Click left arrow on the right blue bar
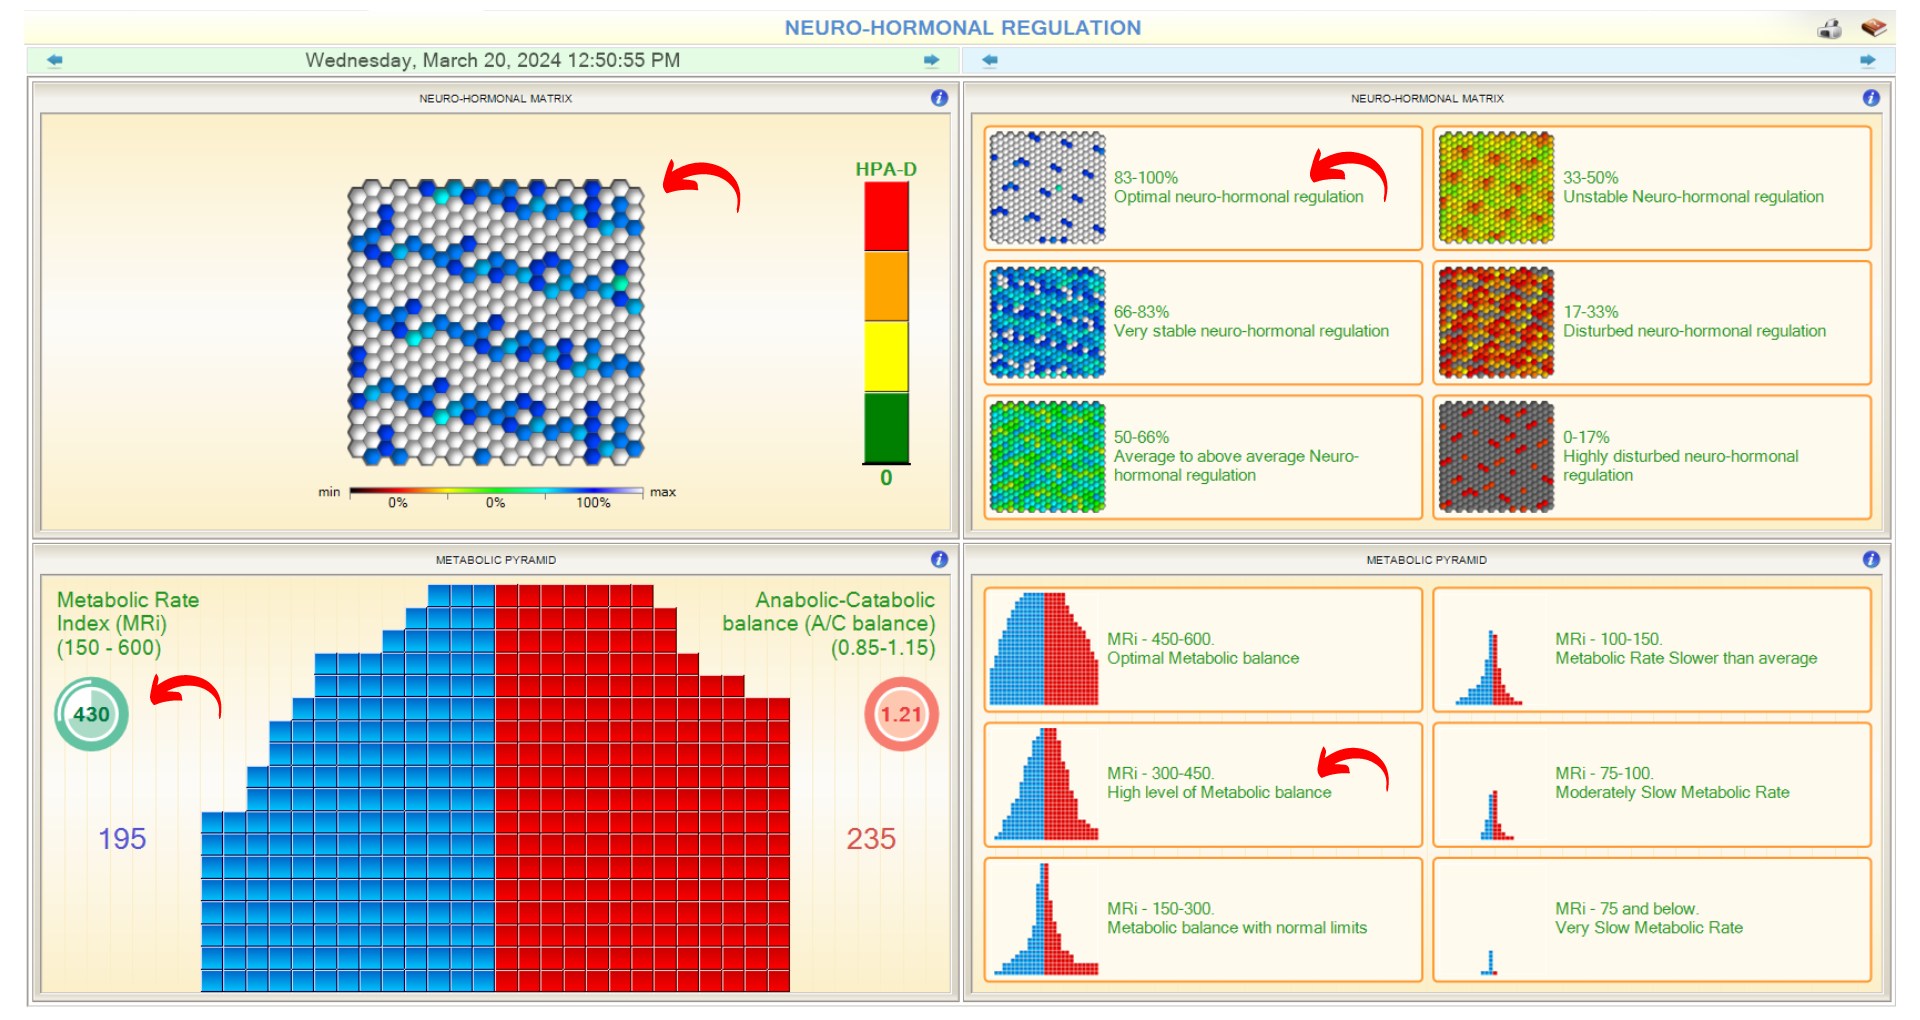 click(990, 60)
